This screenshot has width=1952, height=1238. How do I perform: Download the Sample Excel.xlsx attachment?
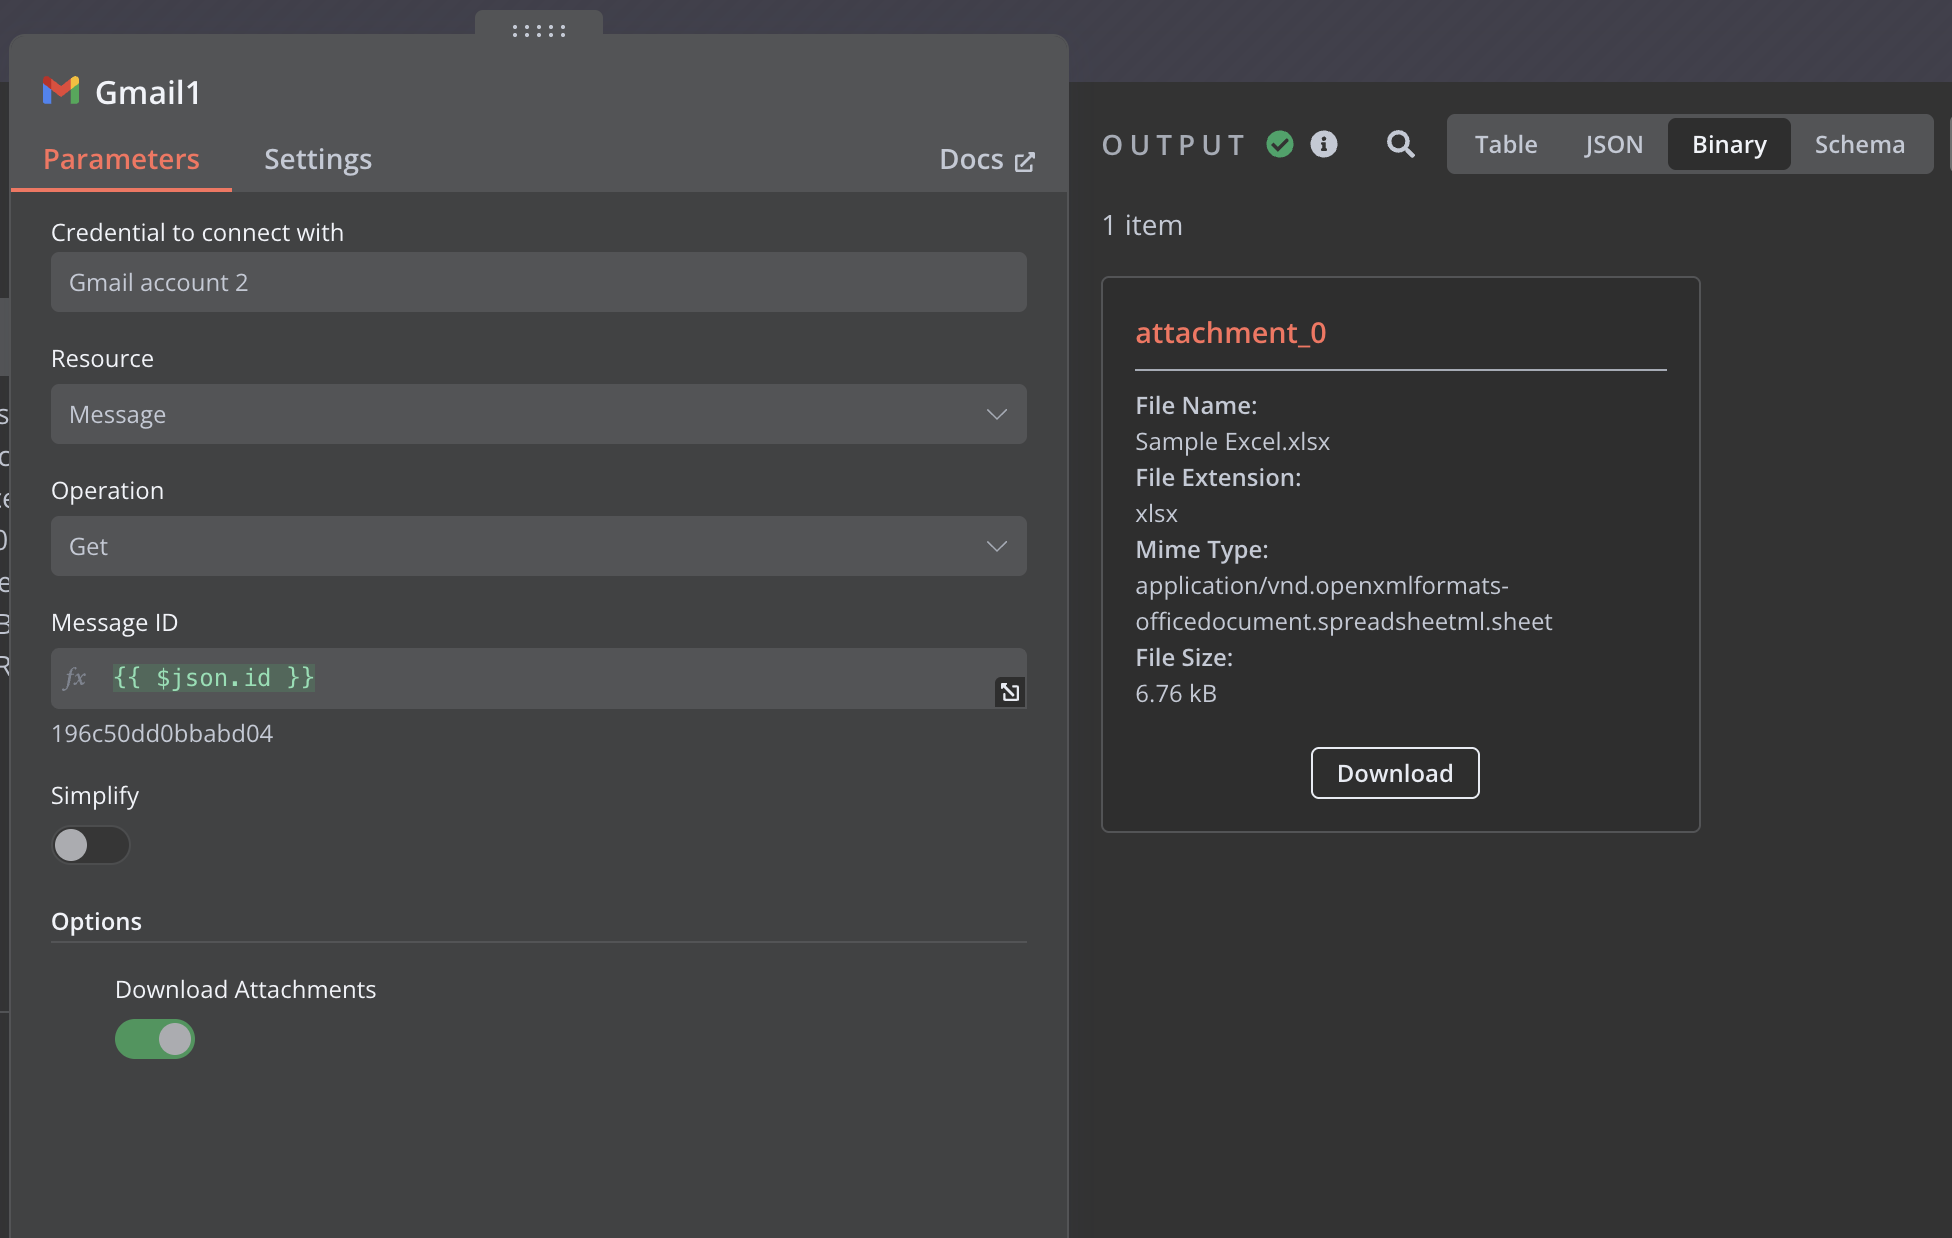[1394, 773]
